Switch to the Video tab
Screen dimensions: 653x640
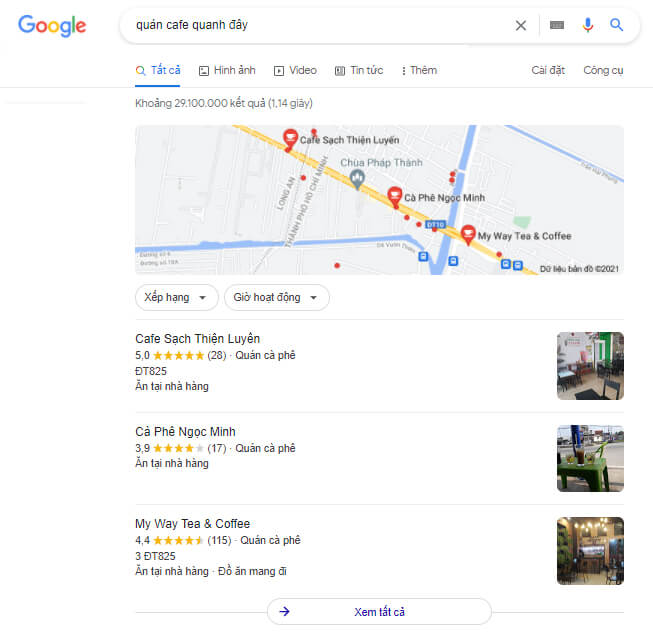295,70
